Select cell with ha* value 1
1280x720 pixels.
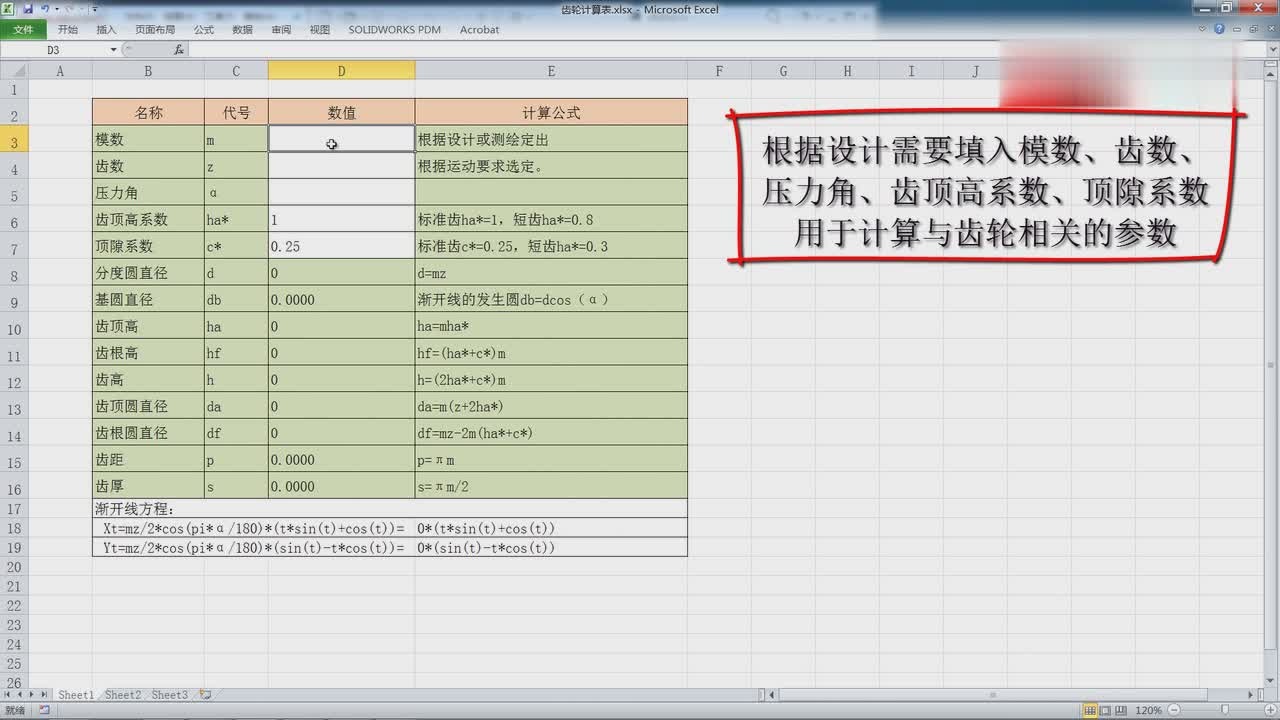341,219
